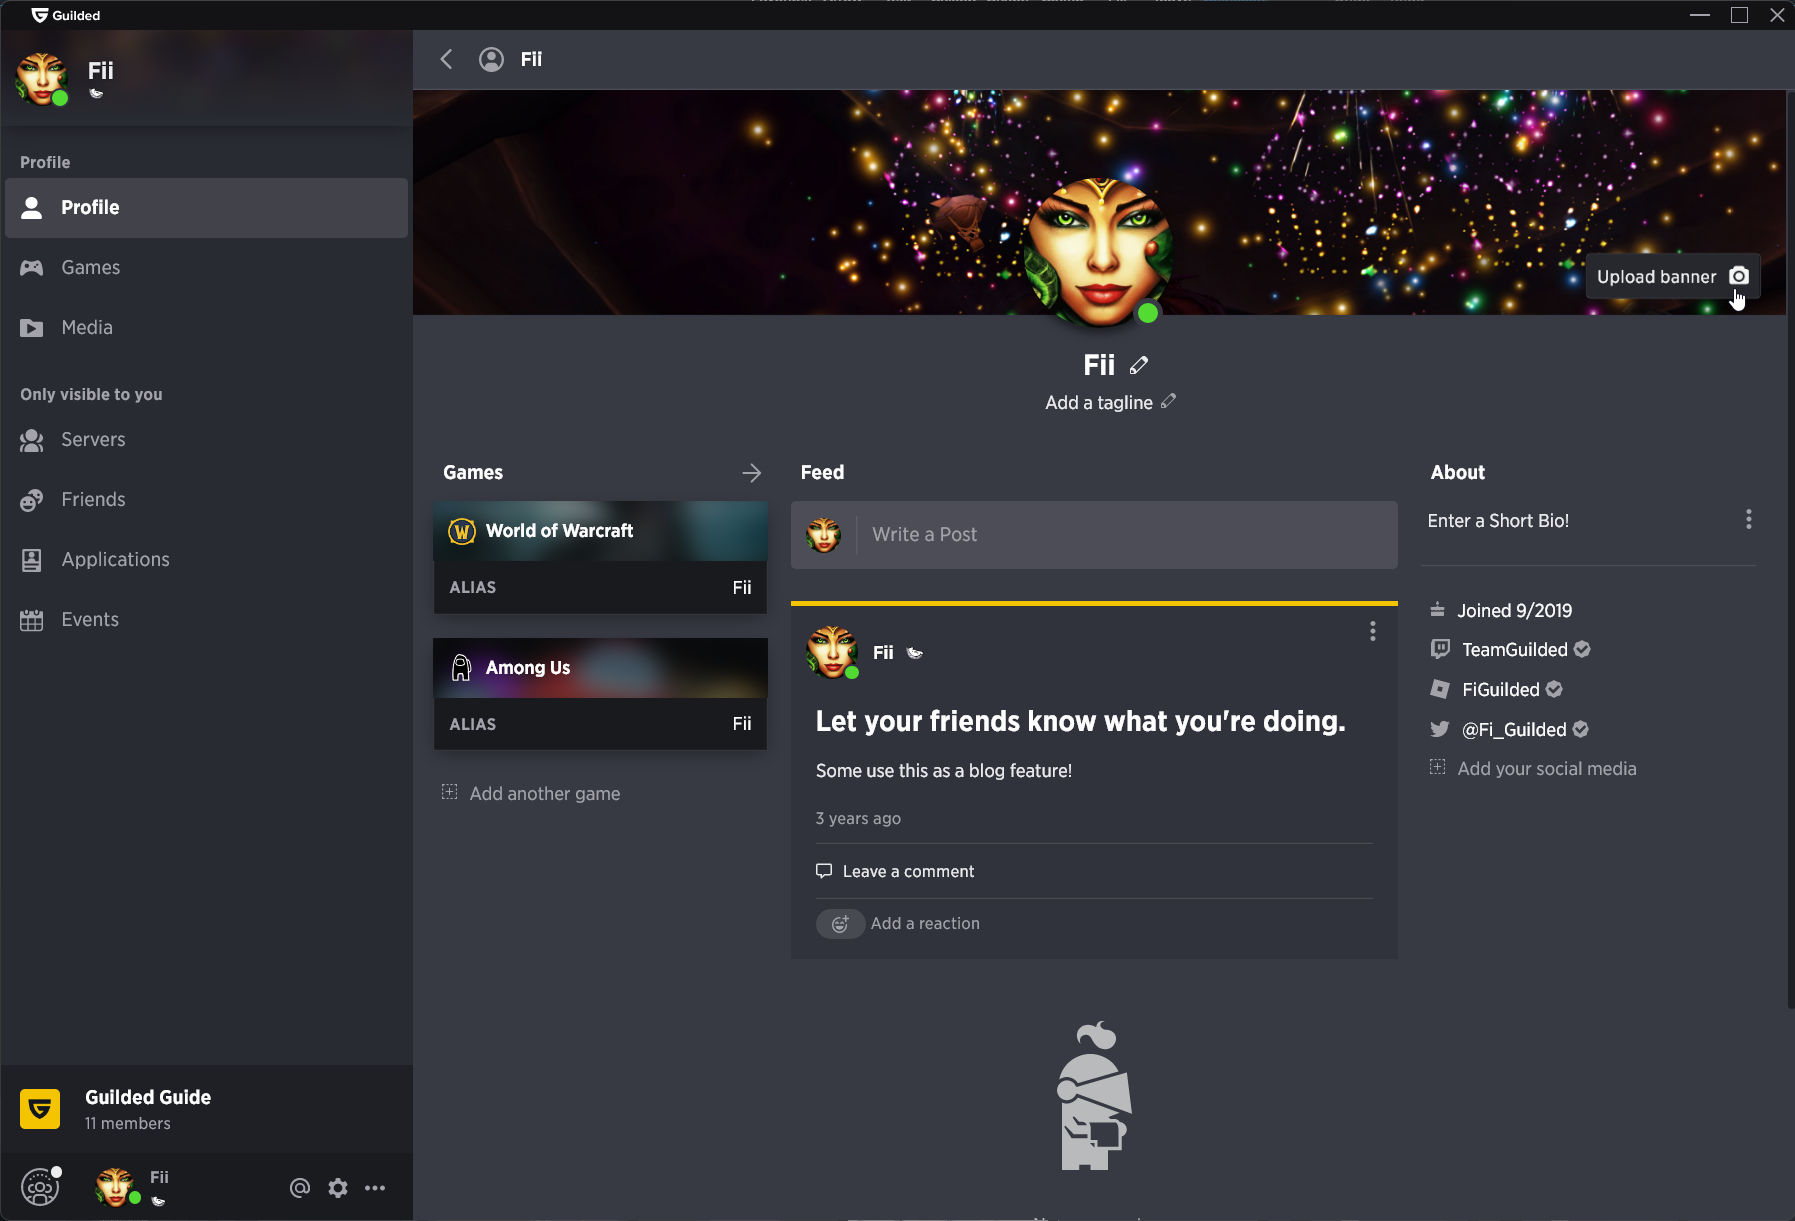Click the Twitter bird icon

pos(1440,729)
